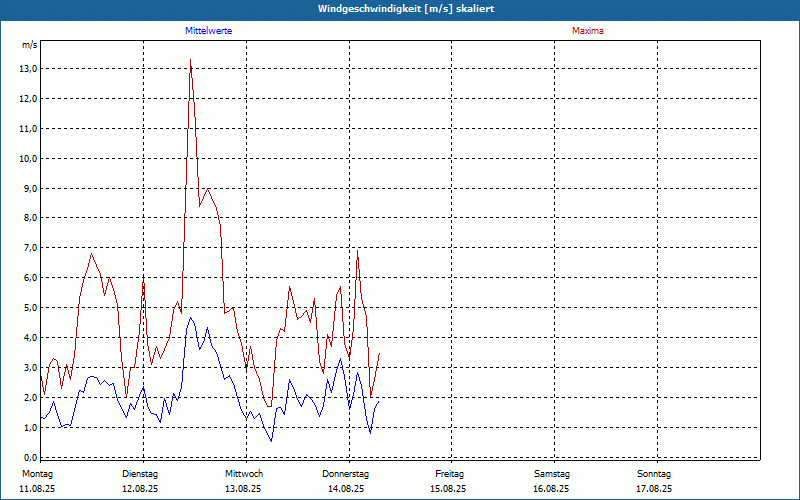Click the Dienstag day label
Viewport: 800px width, 500px height.
pos(140,474)
